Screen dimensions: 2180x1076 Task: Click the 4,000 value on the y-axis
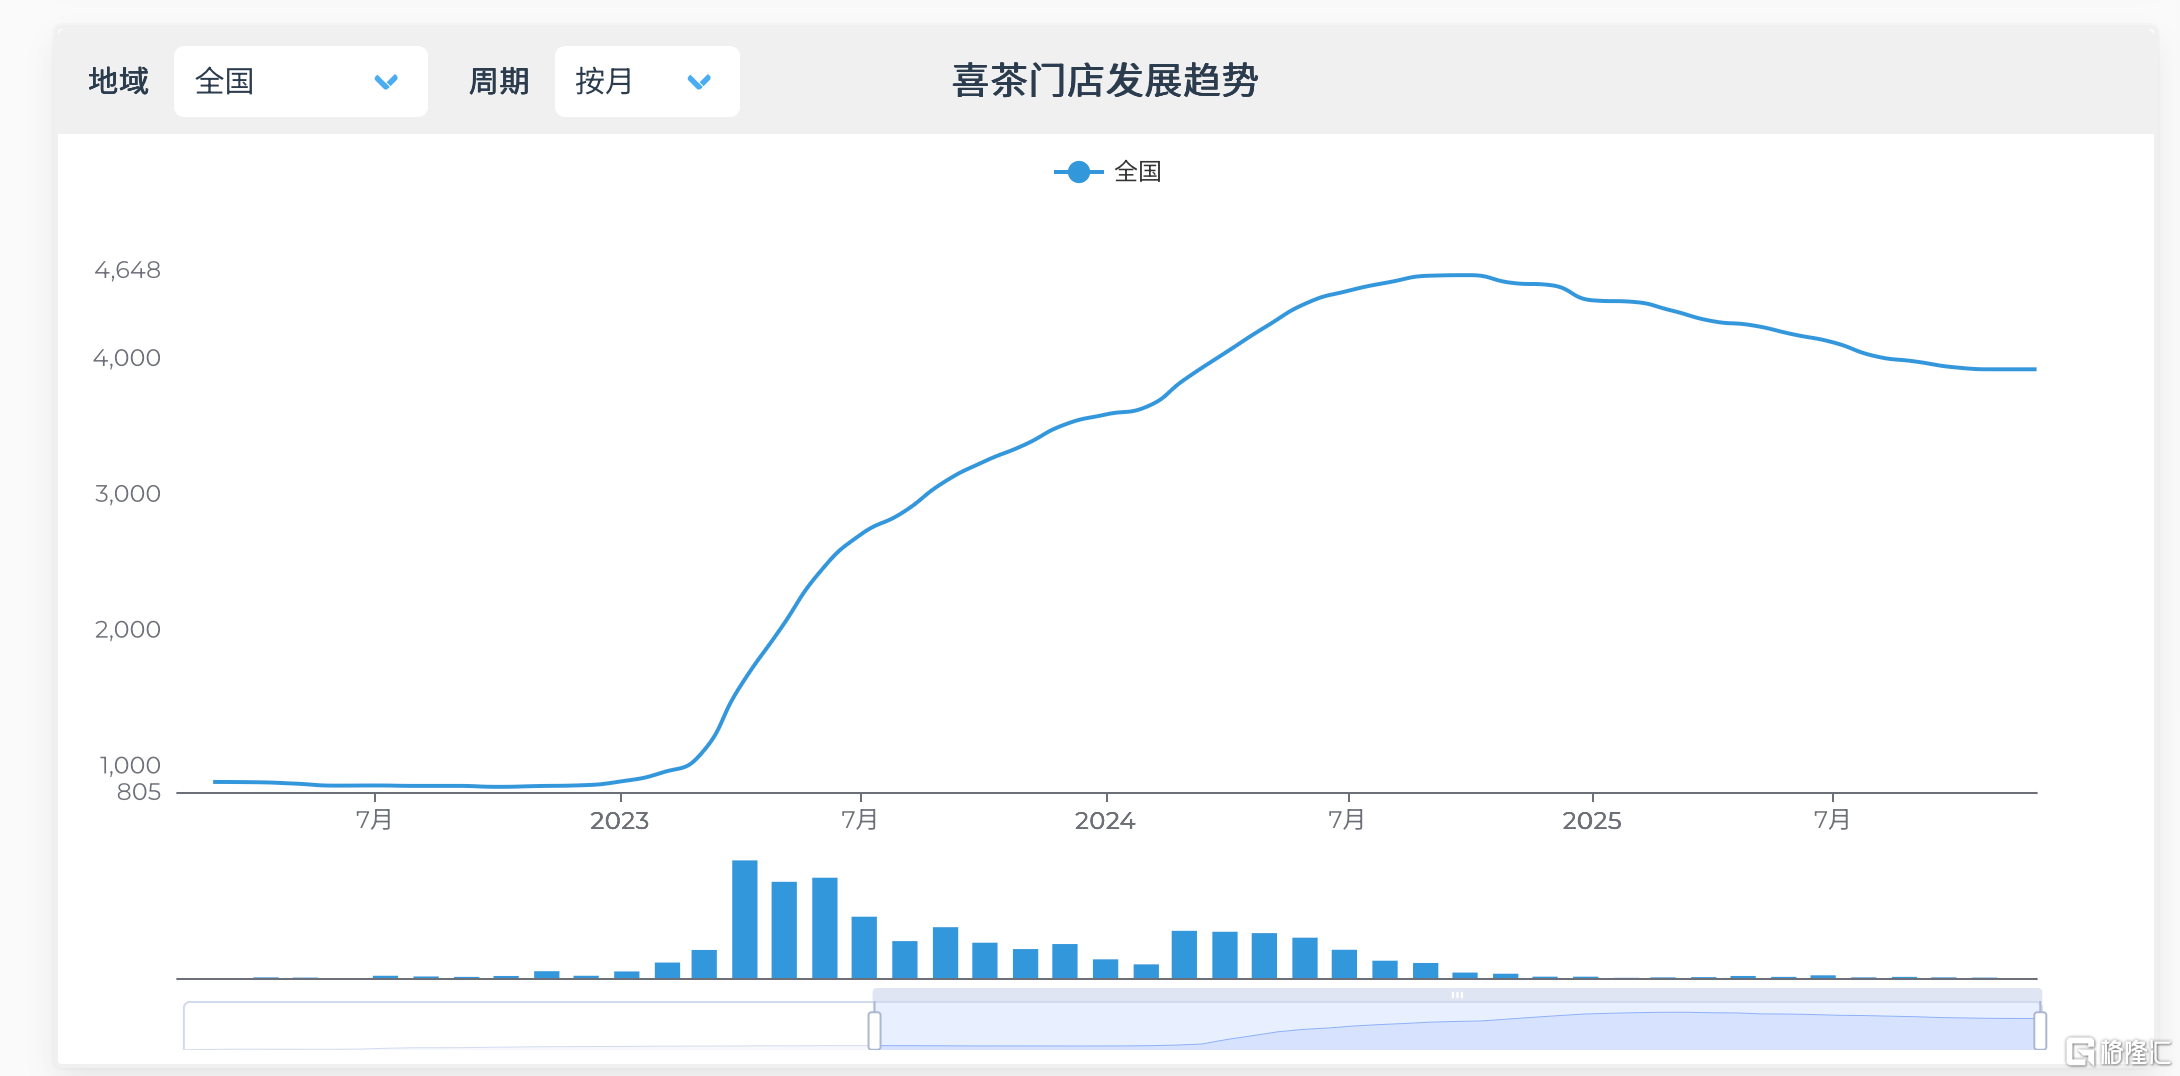[x=127, y=358]
